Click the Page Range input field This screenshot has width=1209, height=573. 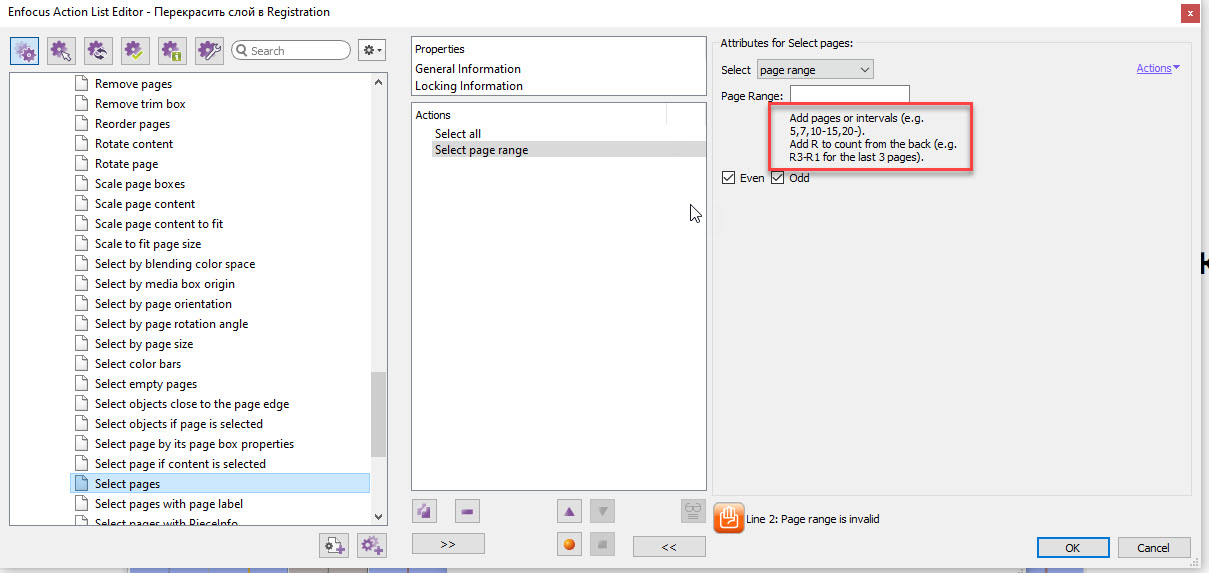tap(849, 95)
